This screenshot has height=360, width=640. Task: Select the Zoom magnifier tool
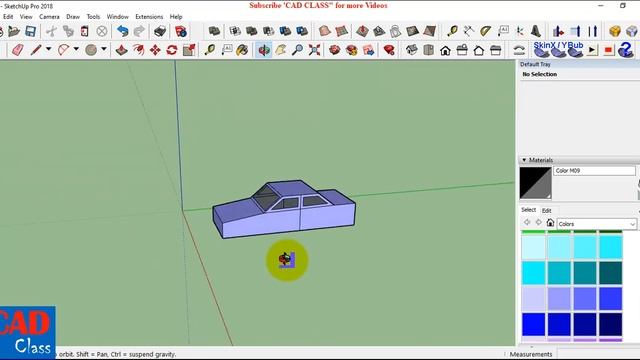coord(298,50)
